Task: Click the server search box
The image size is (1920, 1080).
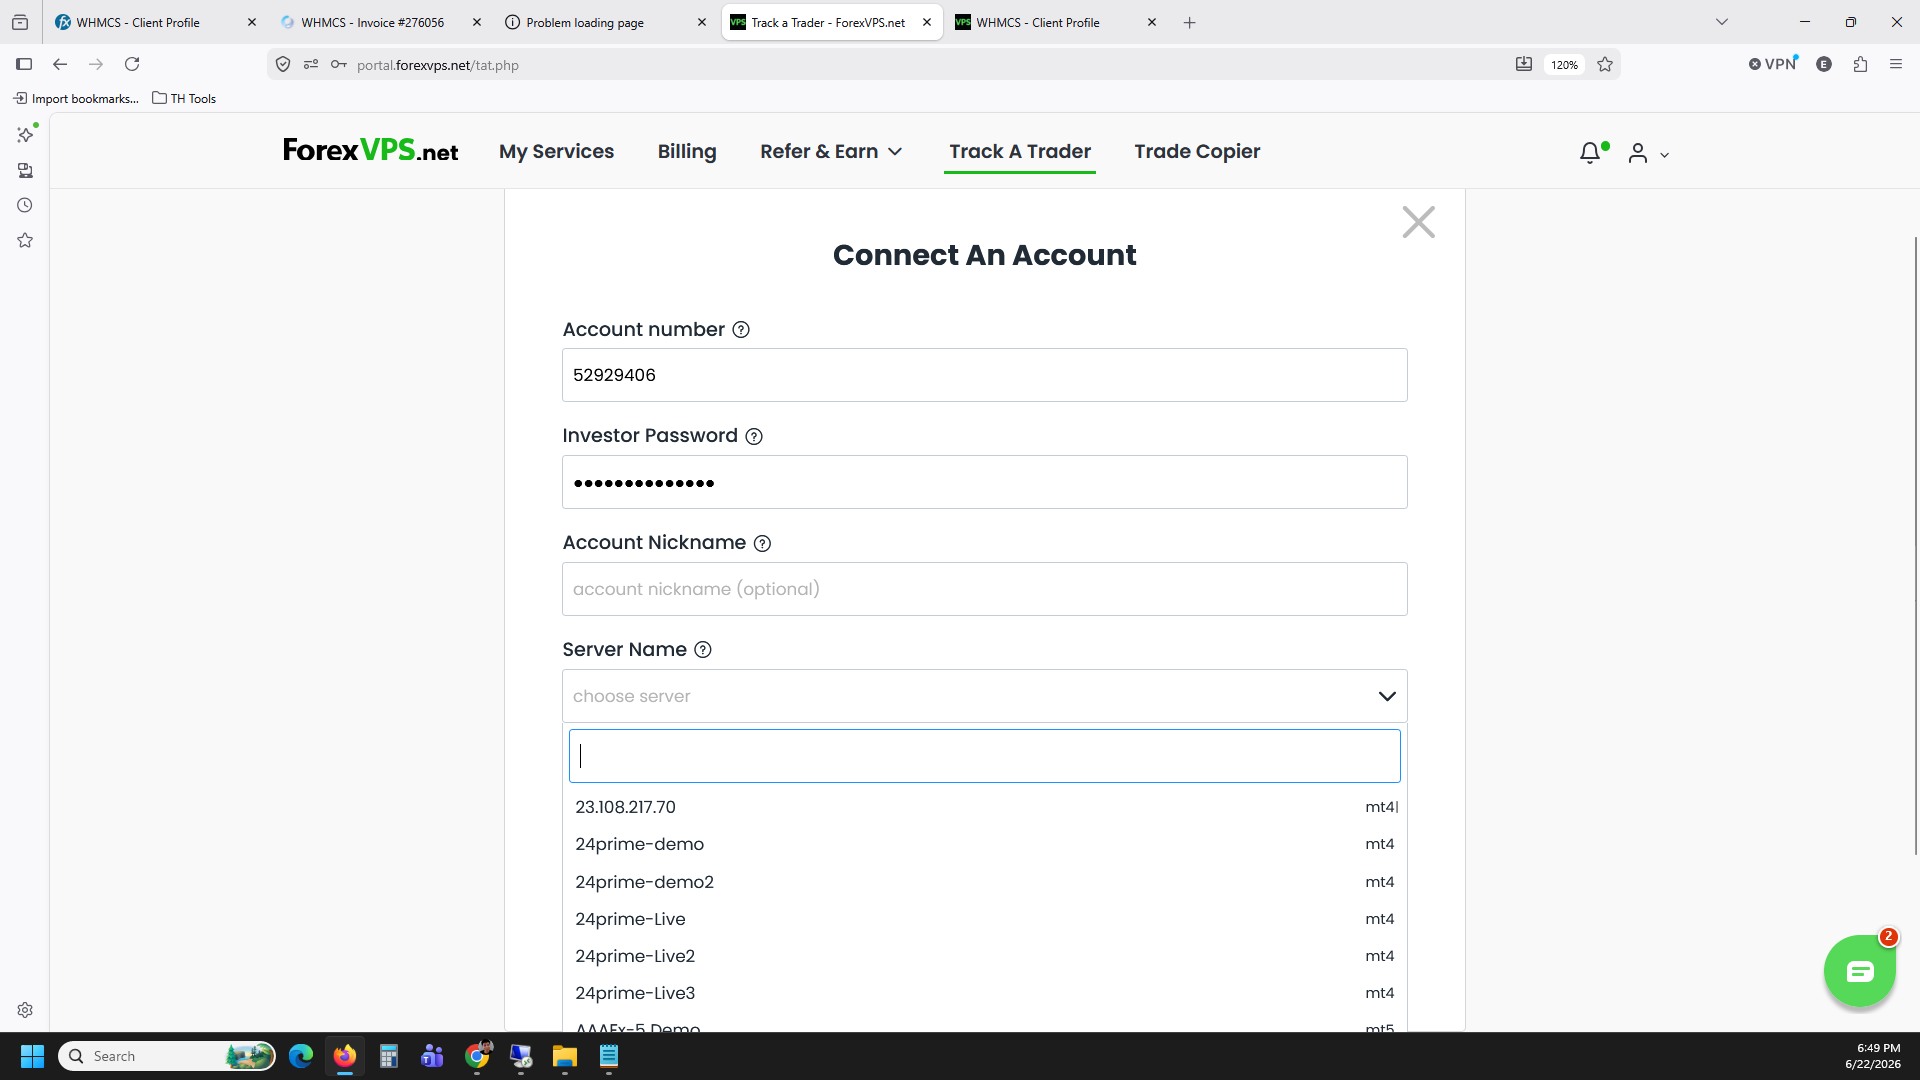Action: coord(984,756)
